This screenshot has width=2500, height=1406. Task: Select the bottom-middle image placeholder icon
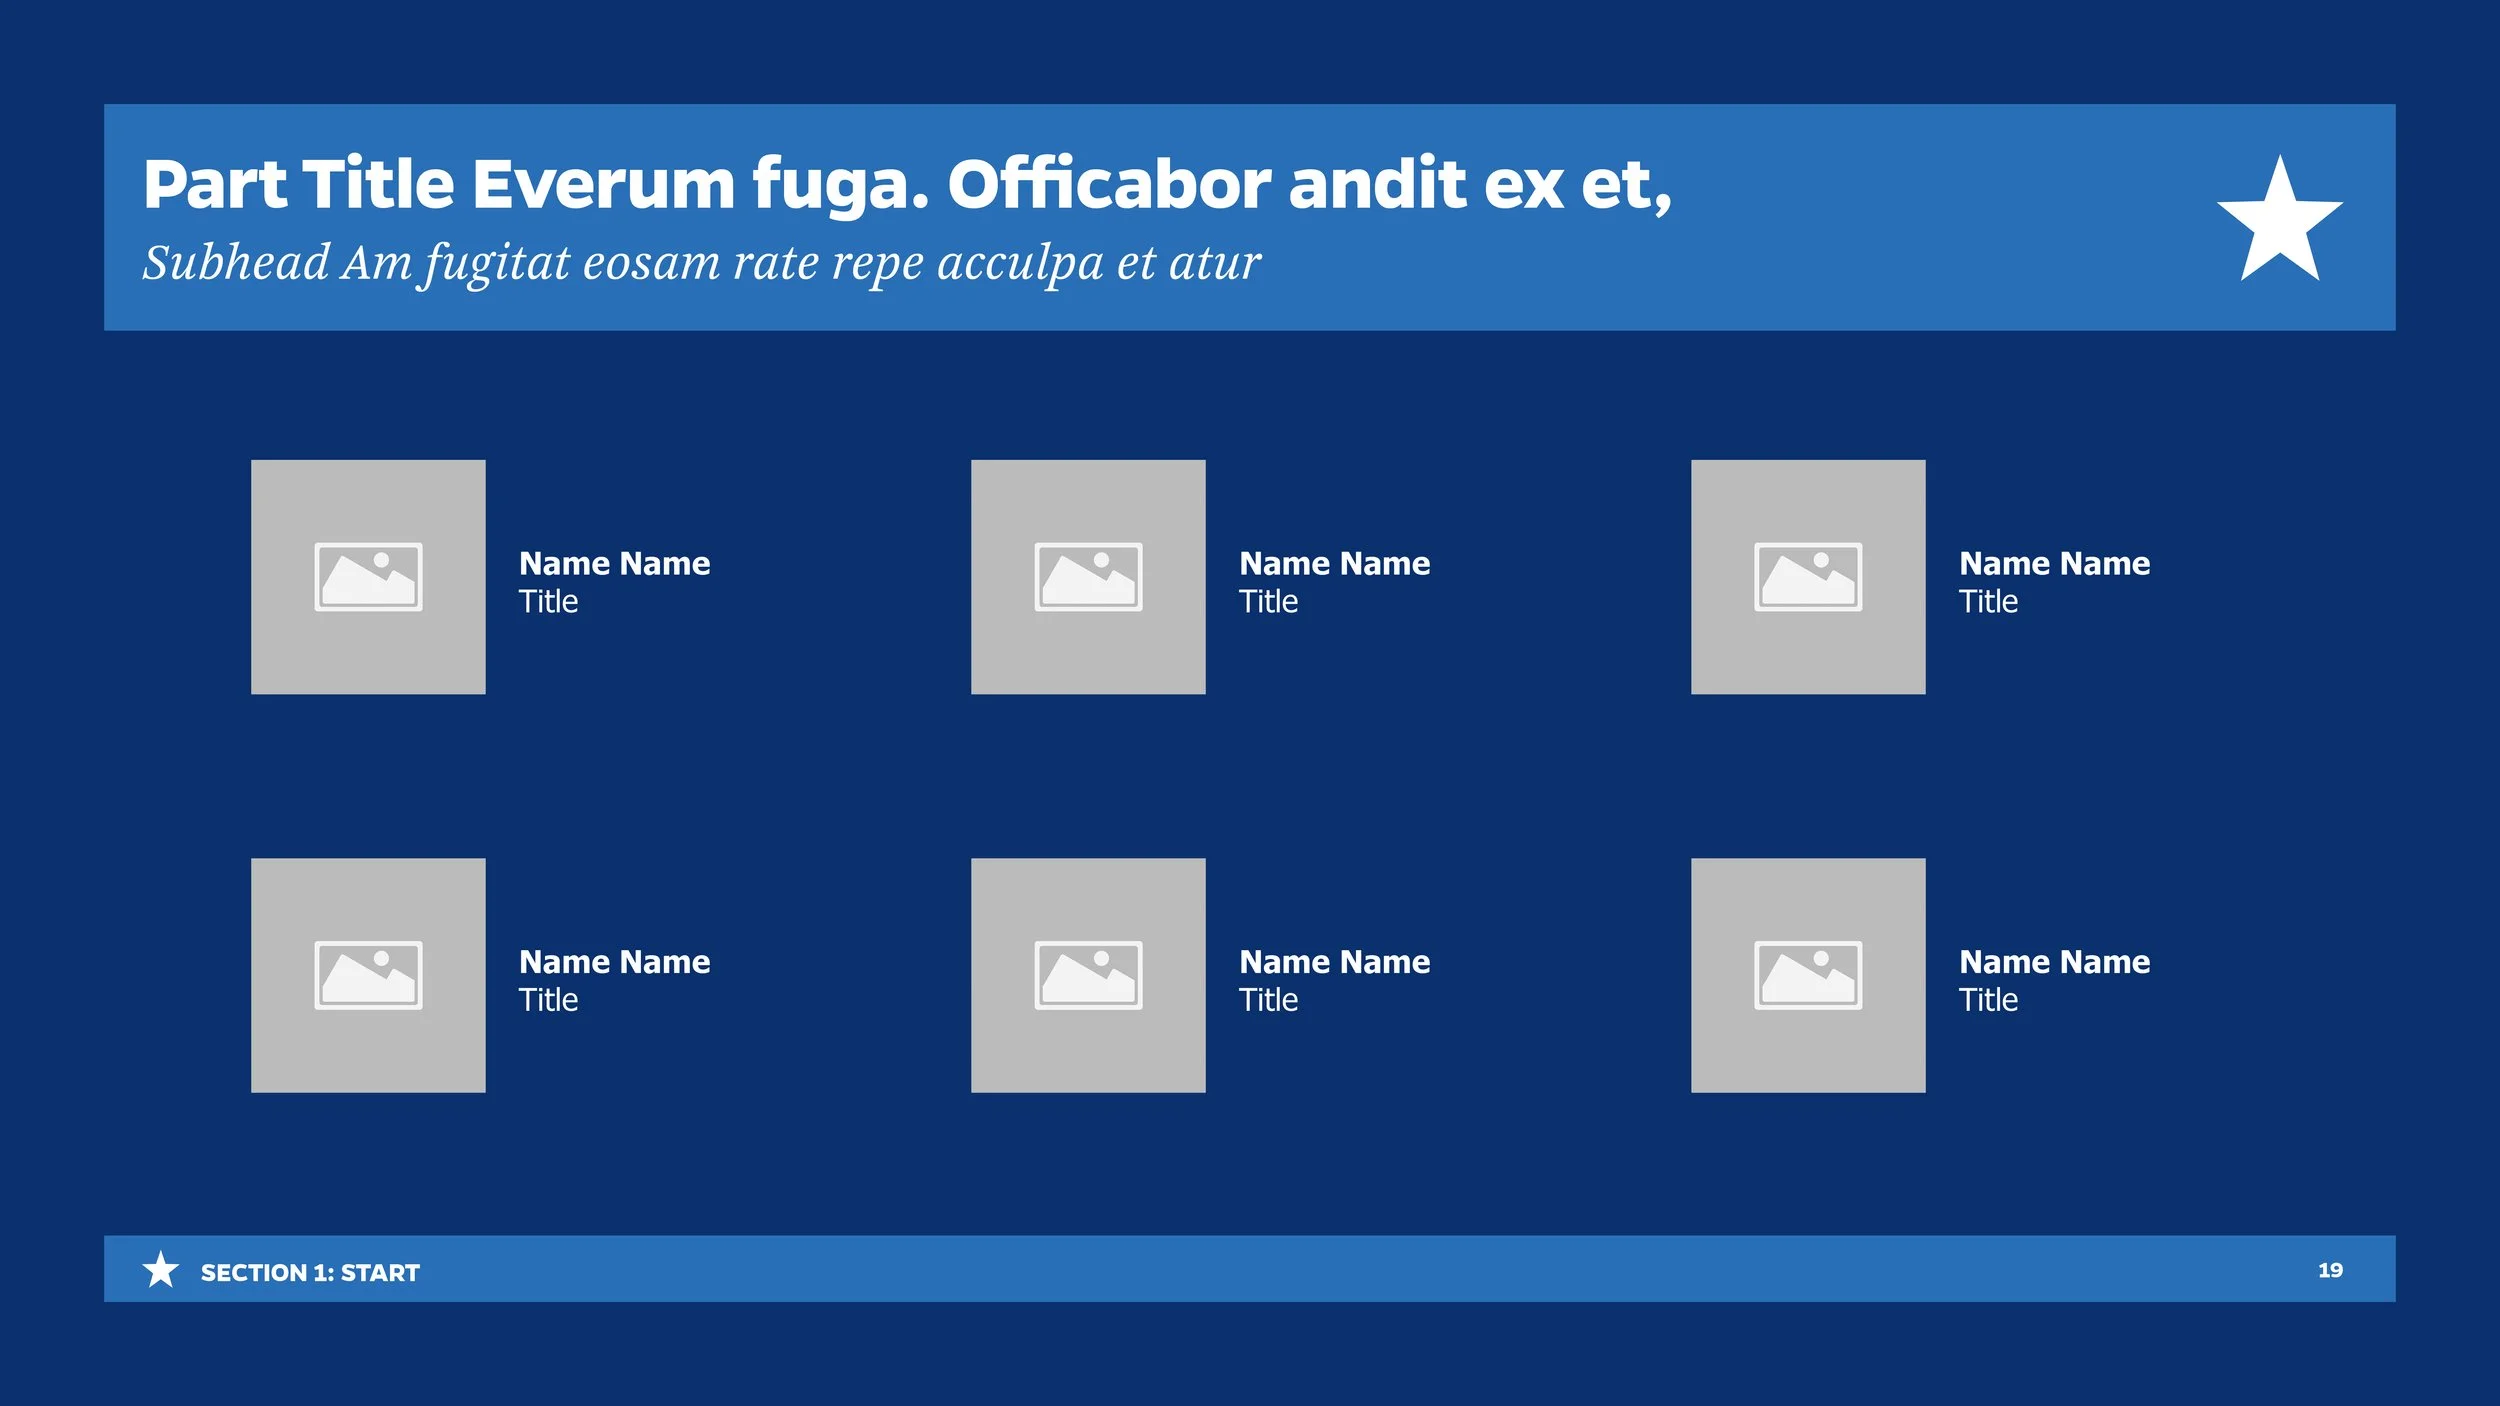[1088, 975]
